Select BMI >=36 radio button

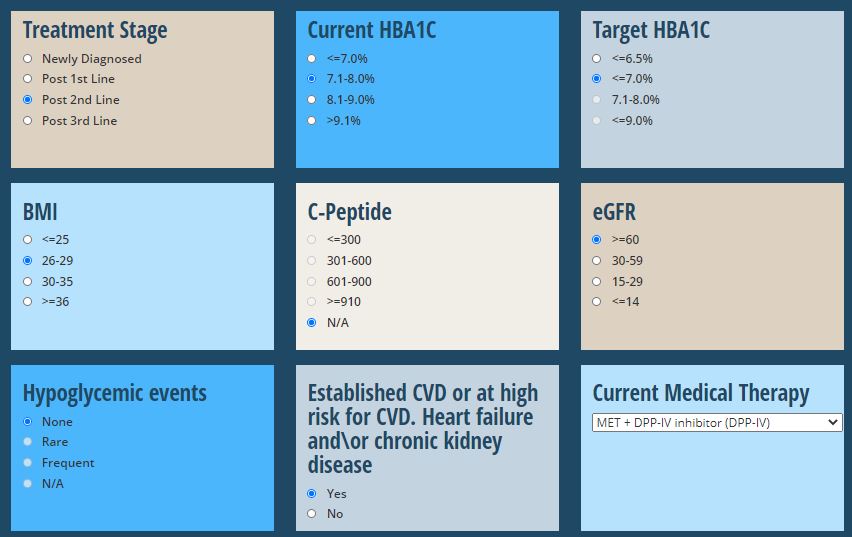tap(28, 302)
